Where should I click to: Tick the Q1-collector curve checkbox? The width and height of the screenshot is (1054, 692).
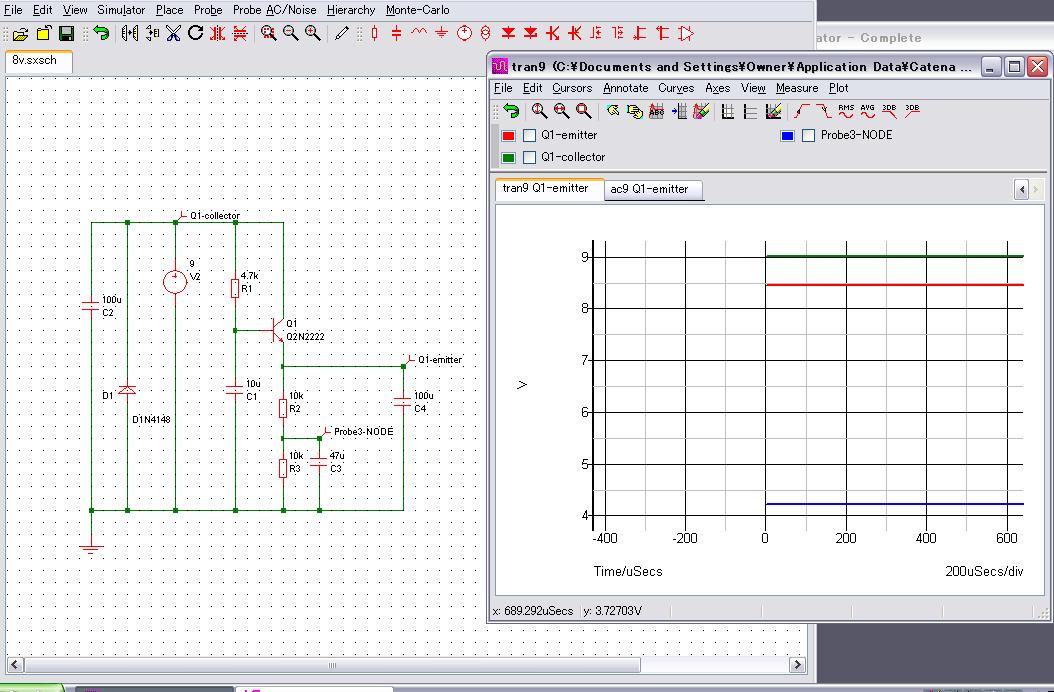point(530,158)
